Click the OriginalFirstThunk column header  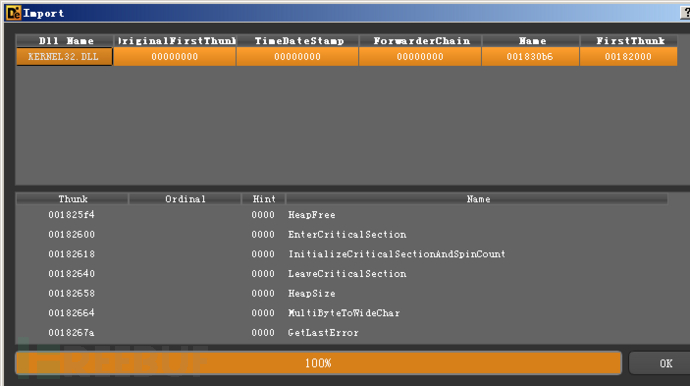click(175, 41)
